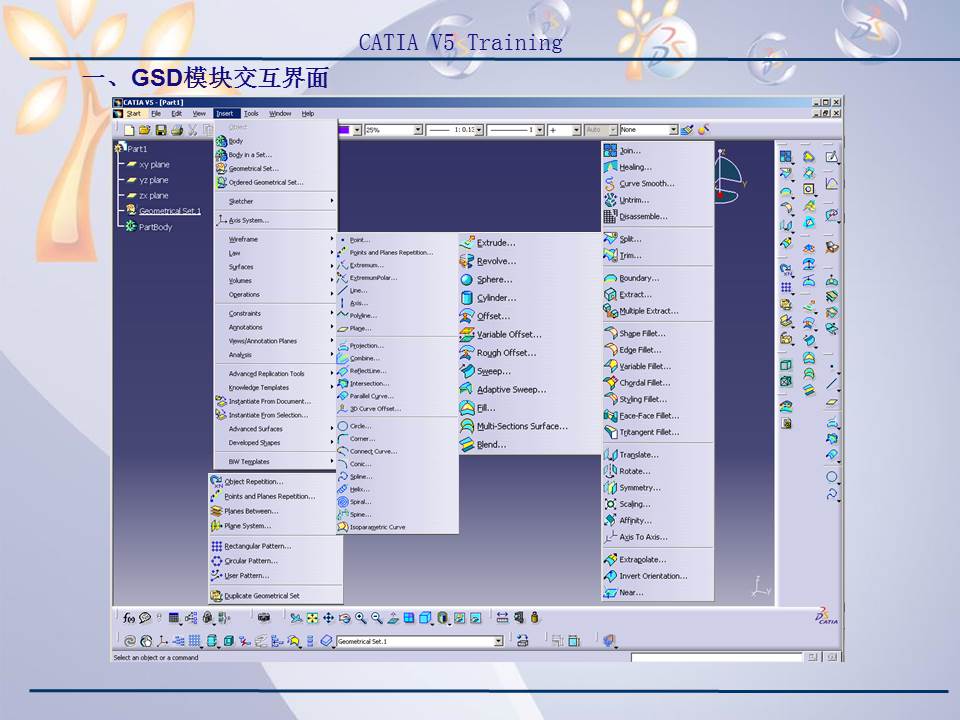Open the graphic properties color swatch
Screen dimensions: 960x720
point(342,130)
